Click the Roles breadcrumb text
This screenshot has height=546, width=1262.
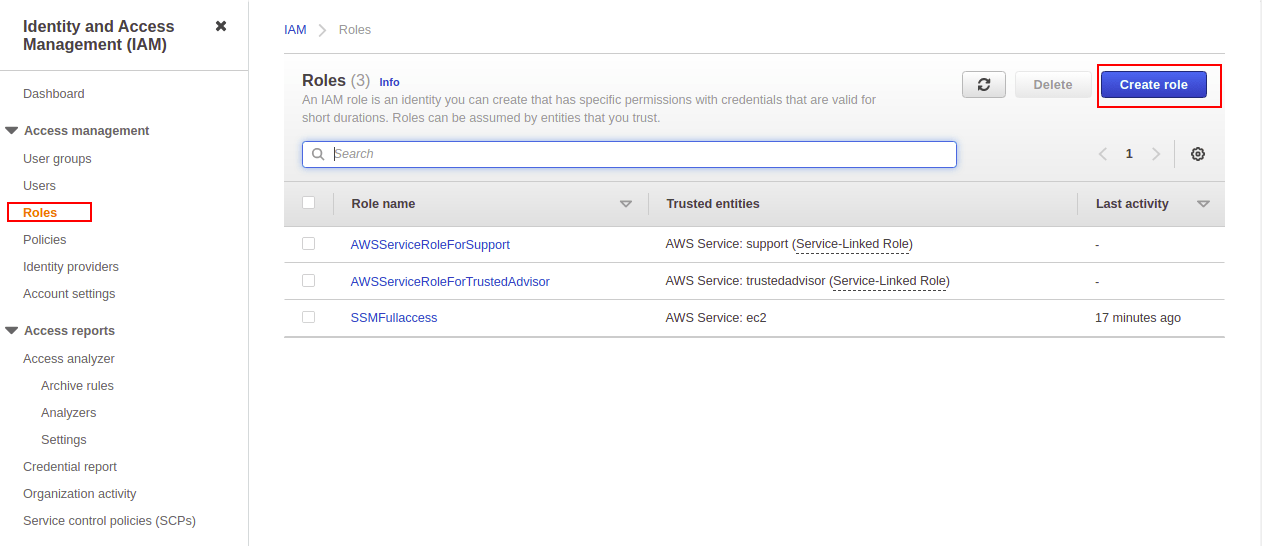click(355, 30)
